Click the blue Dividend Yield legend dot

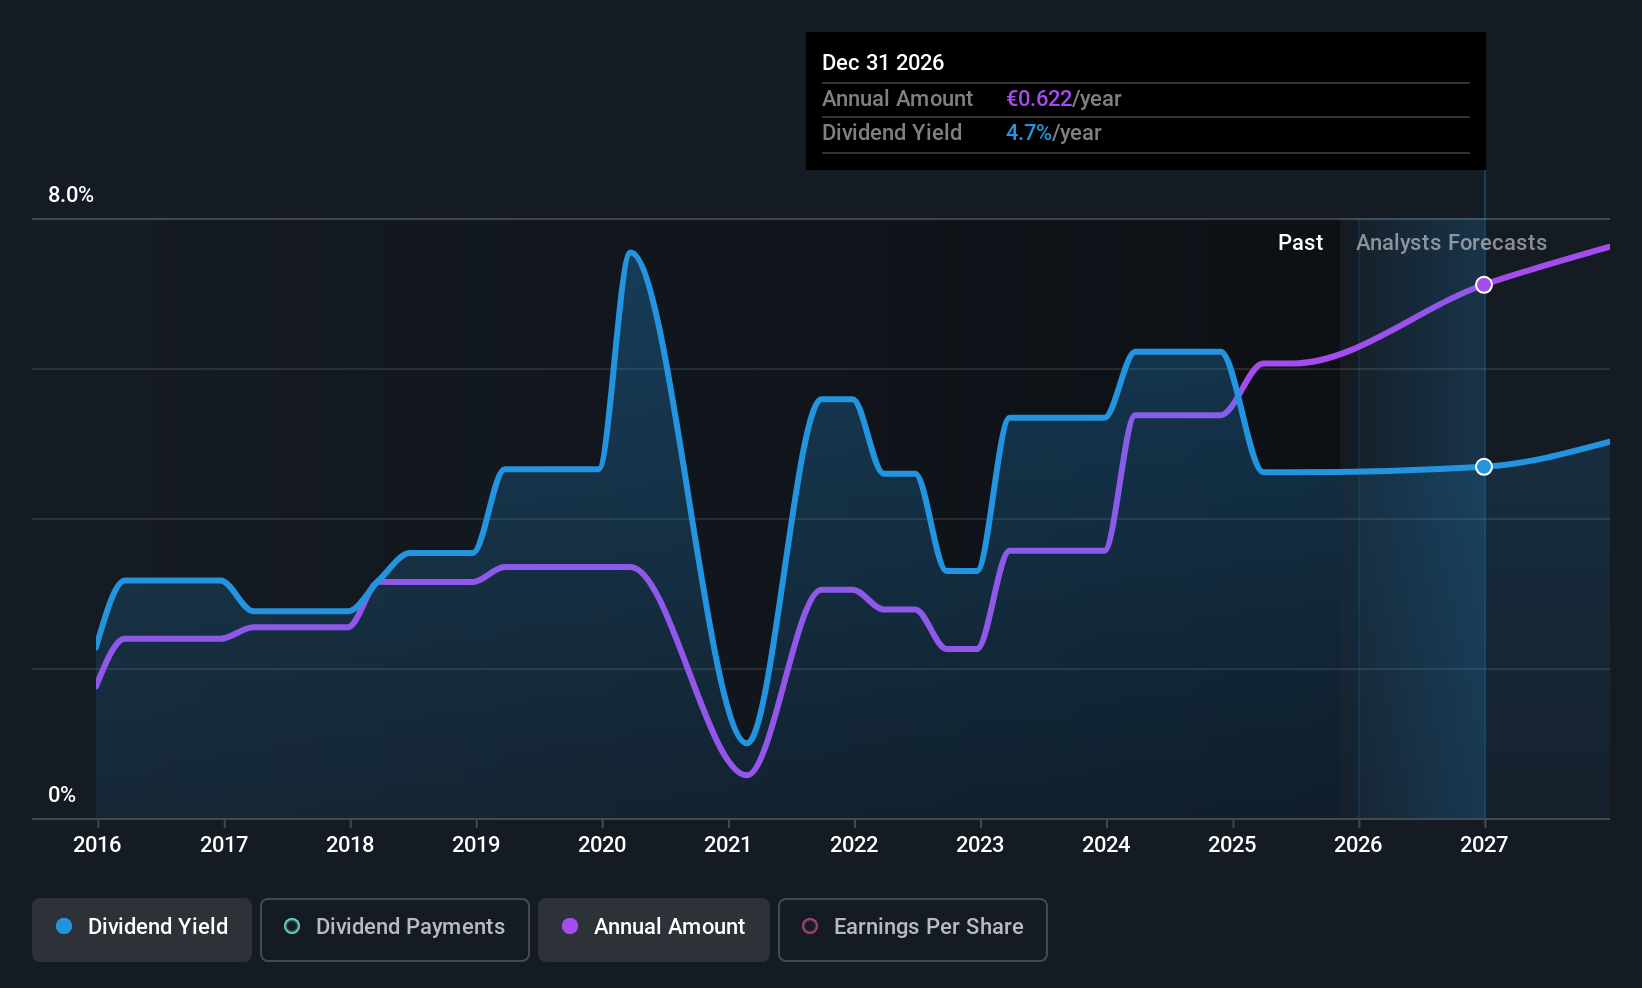(63, 927)
